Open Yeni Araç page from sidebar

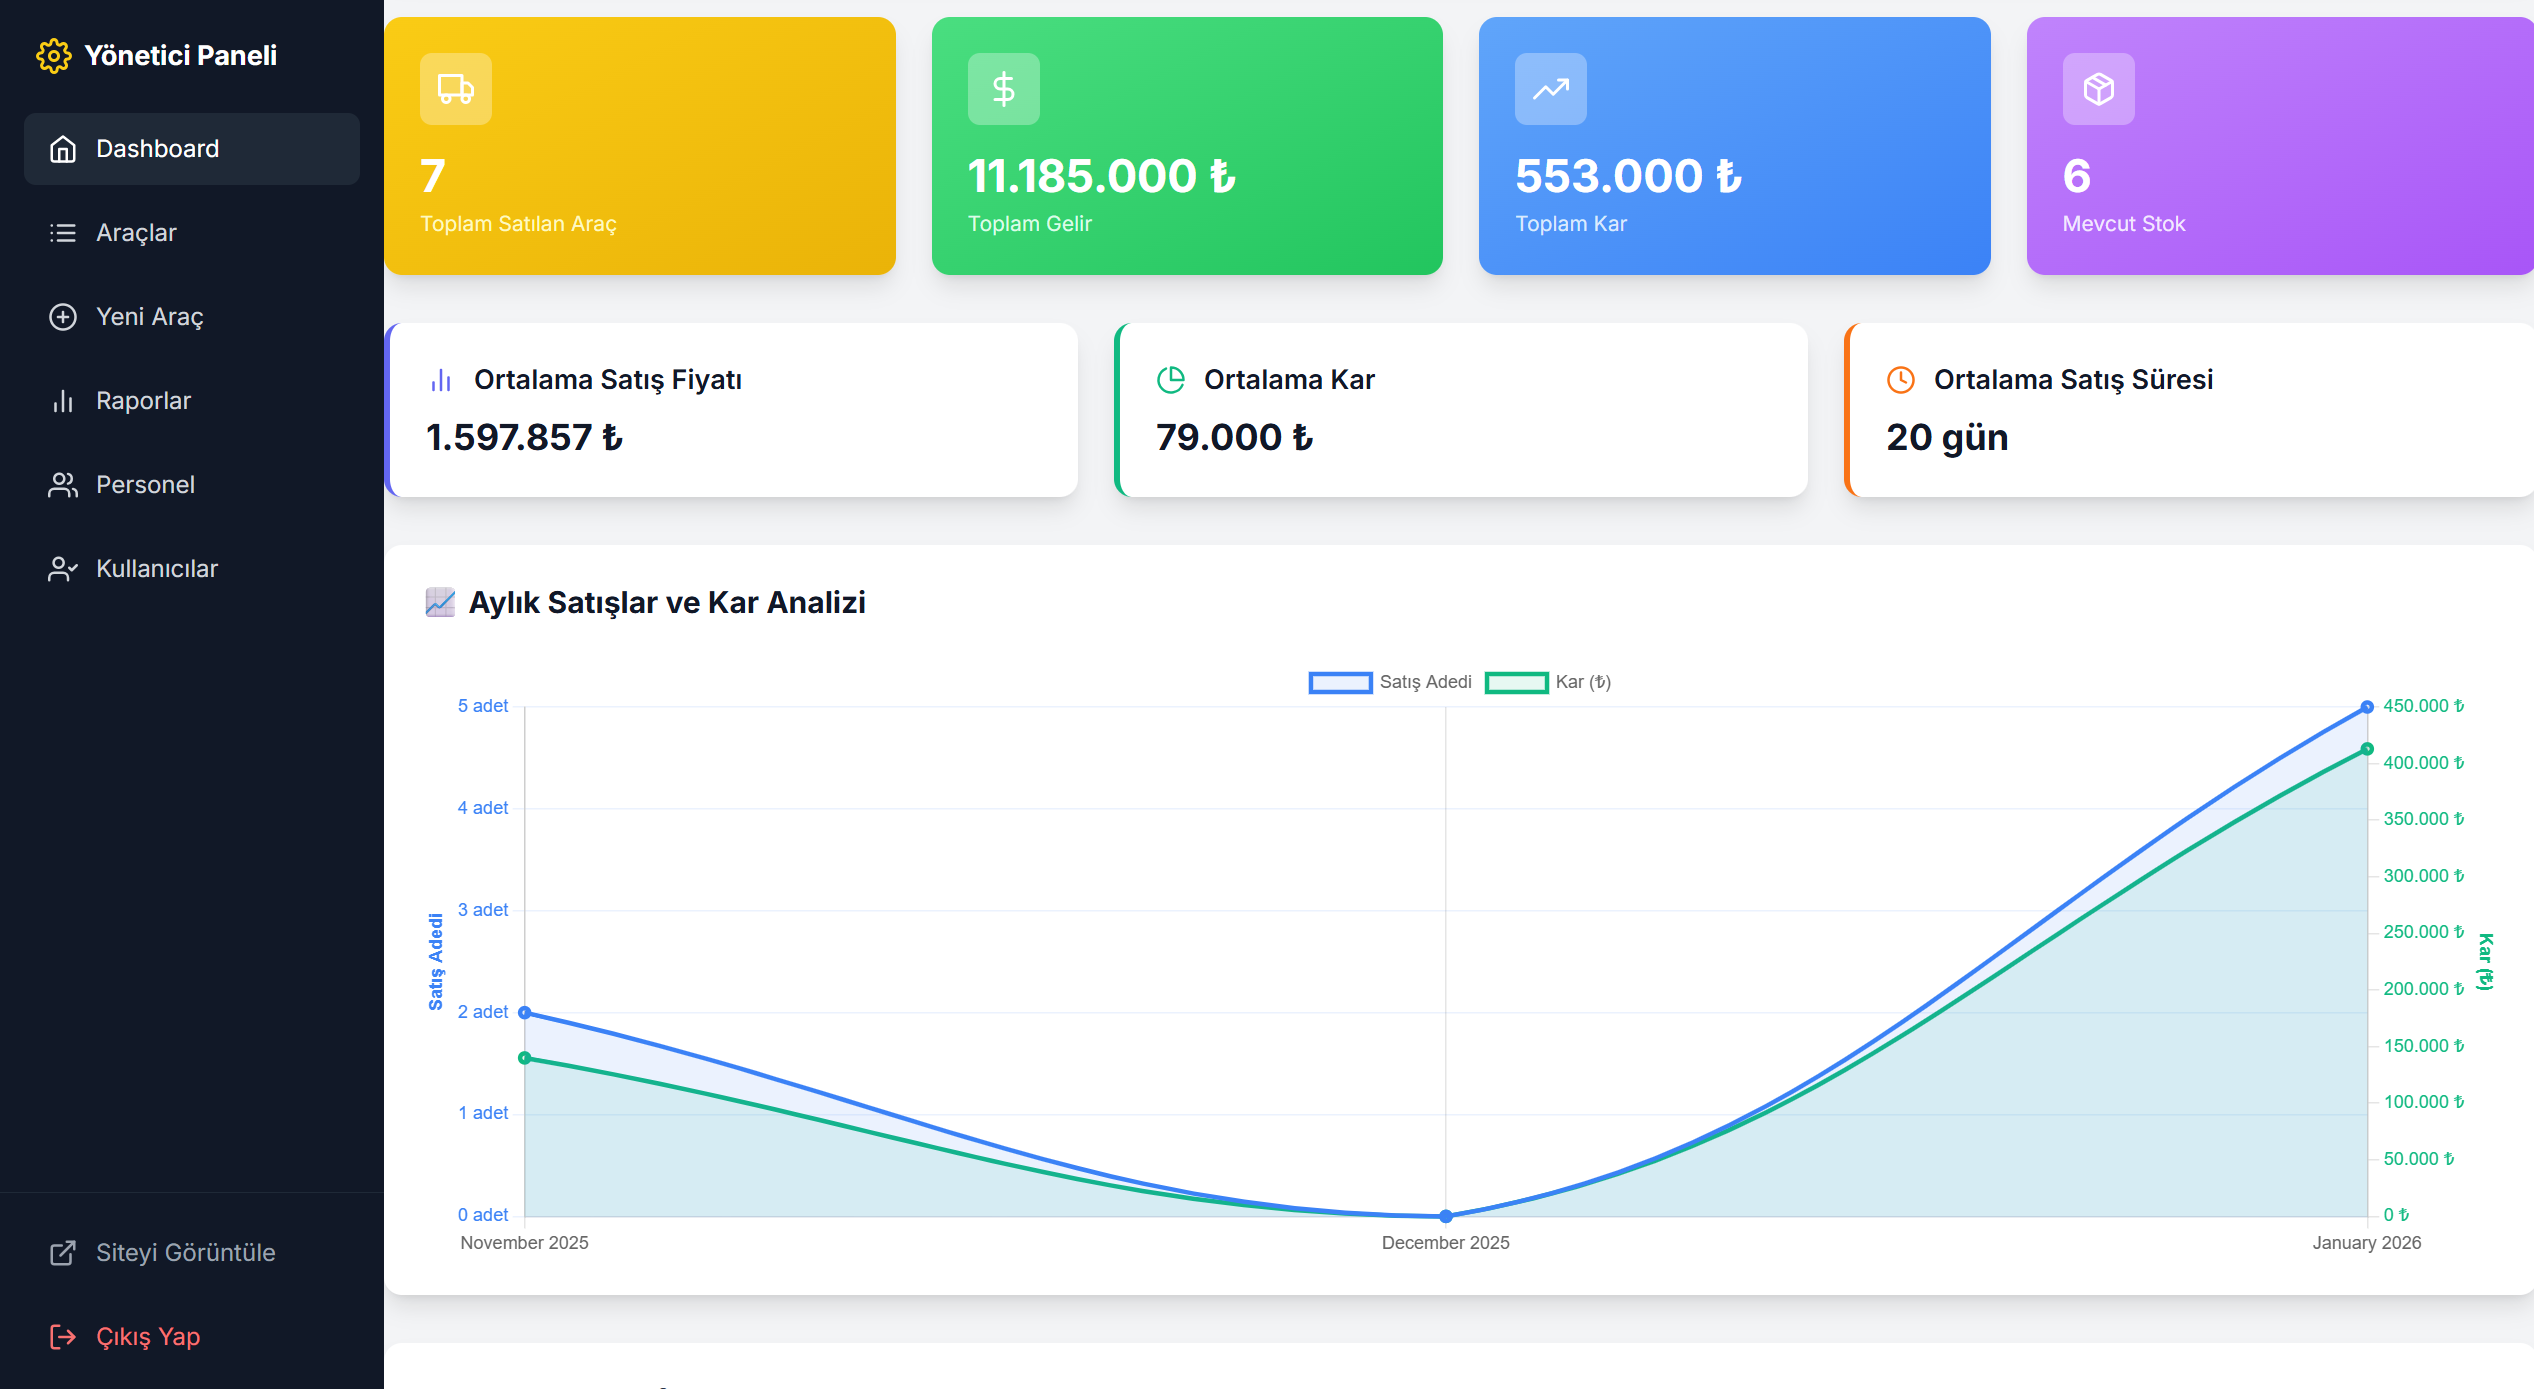coord(149,317)
